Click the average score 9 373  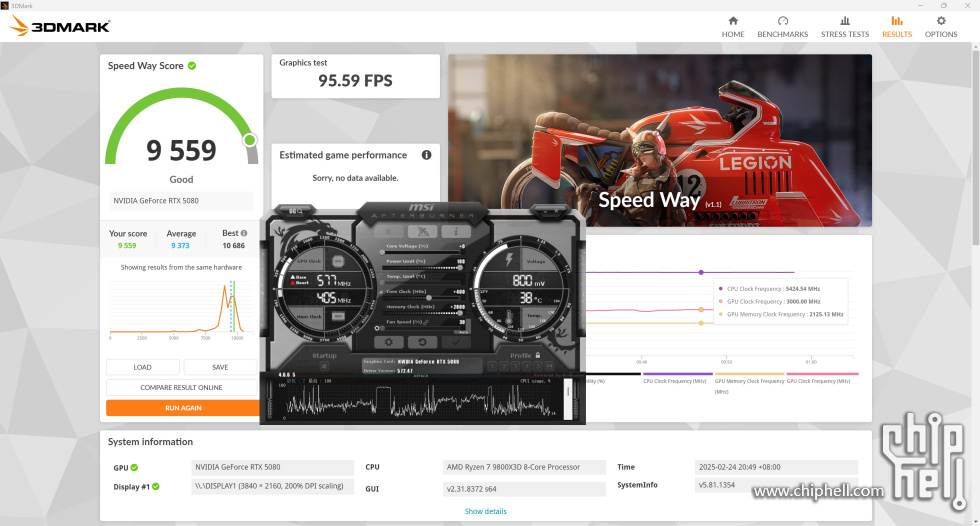tap(180, 246)
